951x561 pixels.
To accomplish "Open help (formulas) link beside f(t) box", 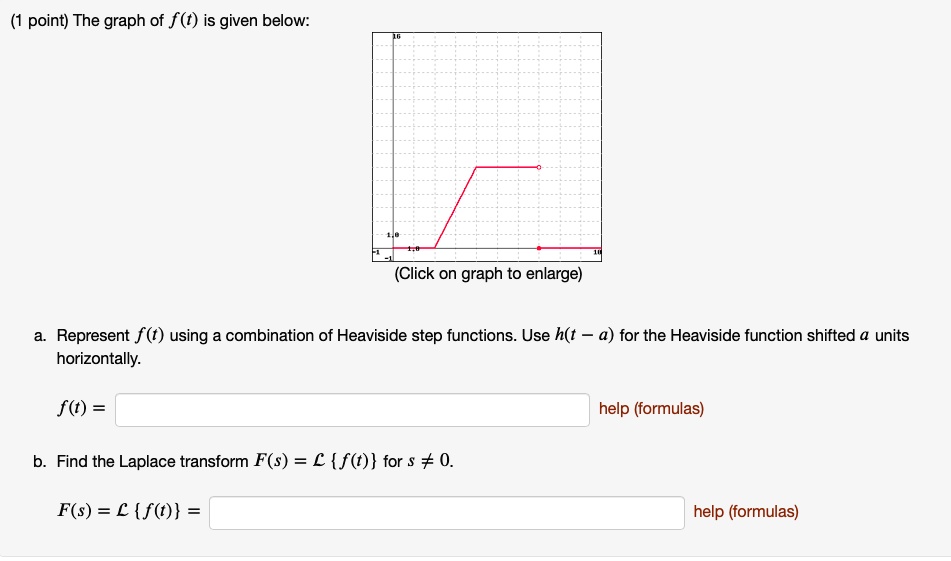I will pos(651,409).
